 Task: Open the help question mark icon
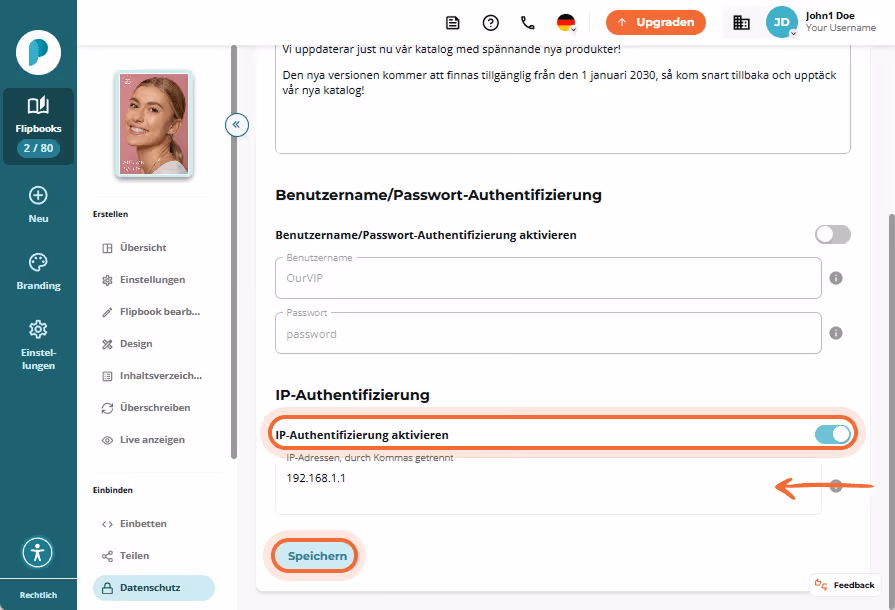coord(491,23)
